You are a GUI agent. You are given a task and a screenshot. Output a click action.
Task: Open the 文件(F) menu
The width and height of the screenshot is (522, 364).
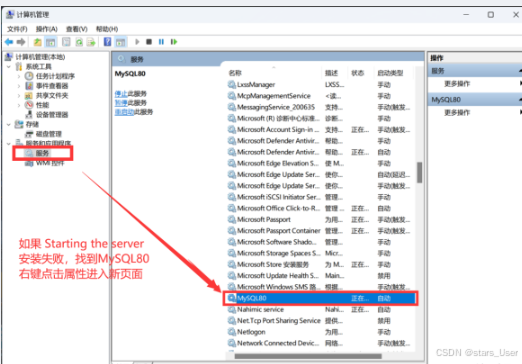[x=17, y=29]
